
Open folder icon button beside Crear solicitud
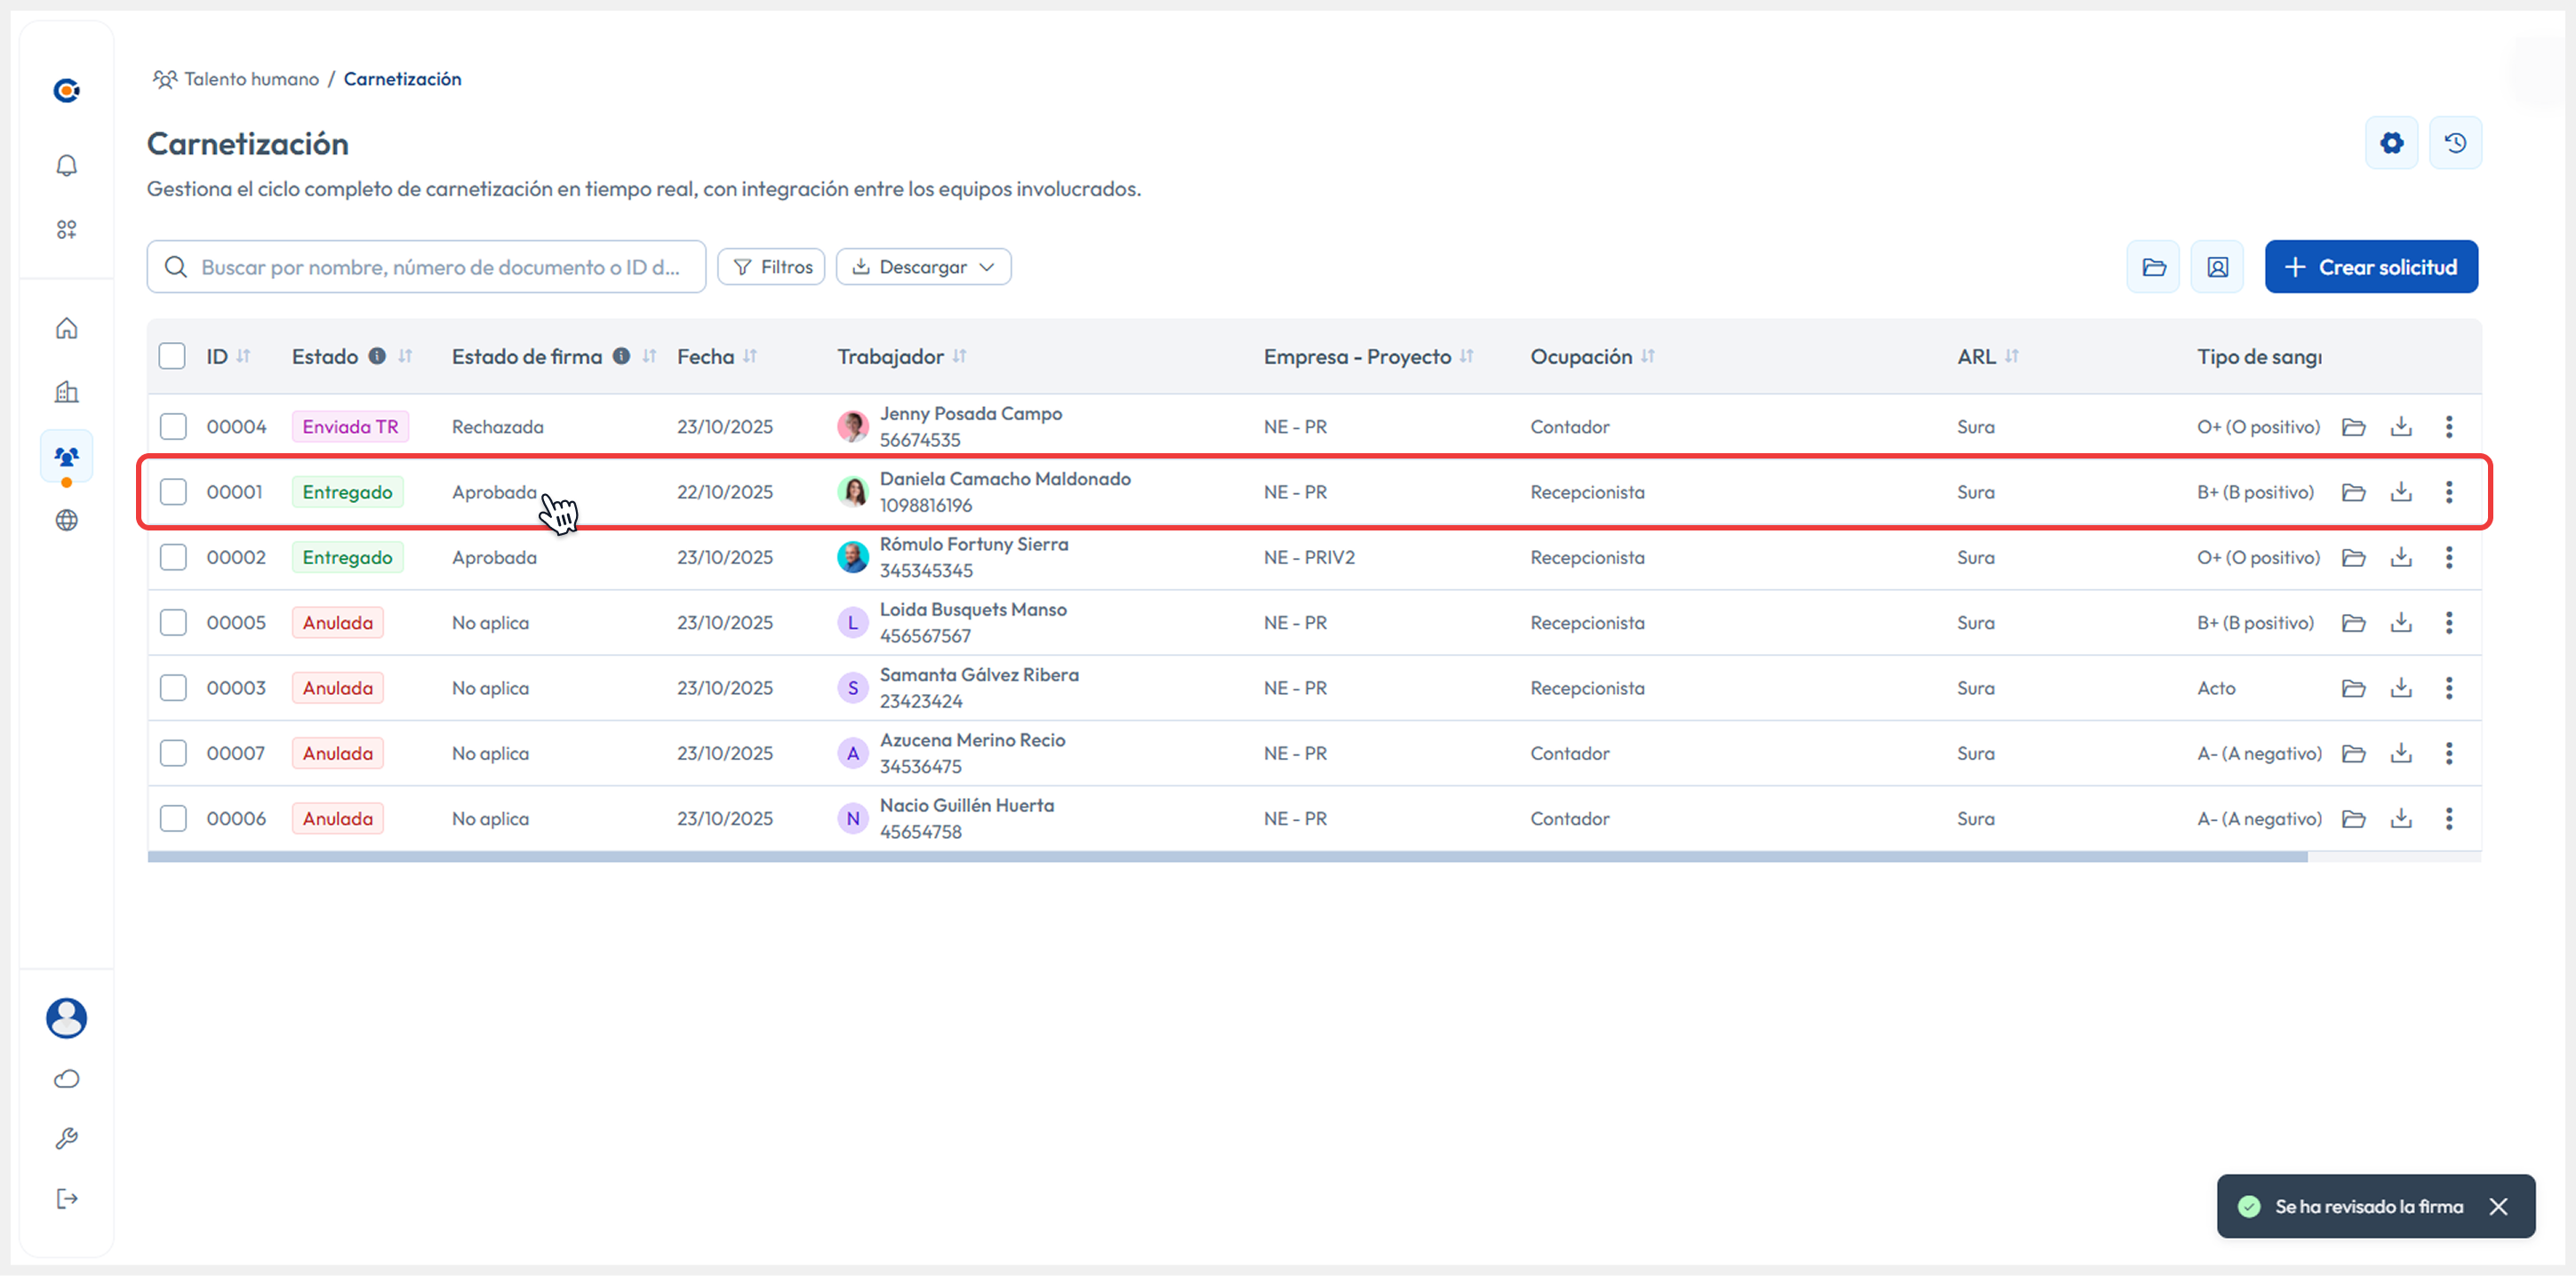tap(2153, 267)
